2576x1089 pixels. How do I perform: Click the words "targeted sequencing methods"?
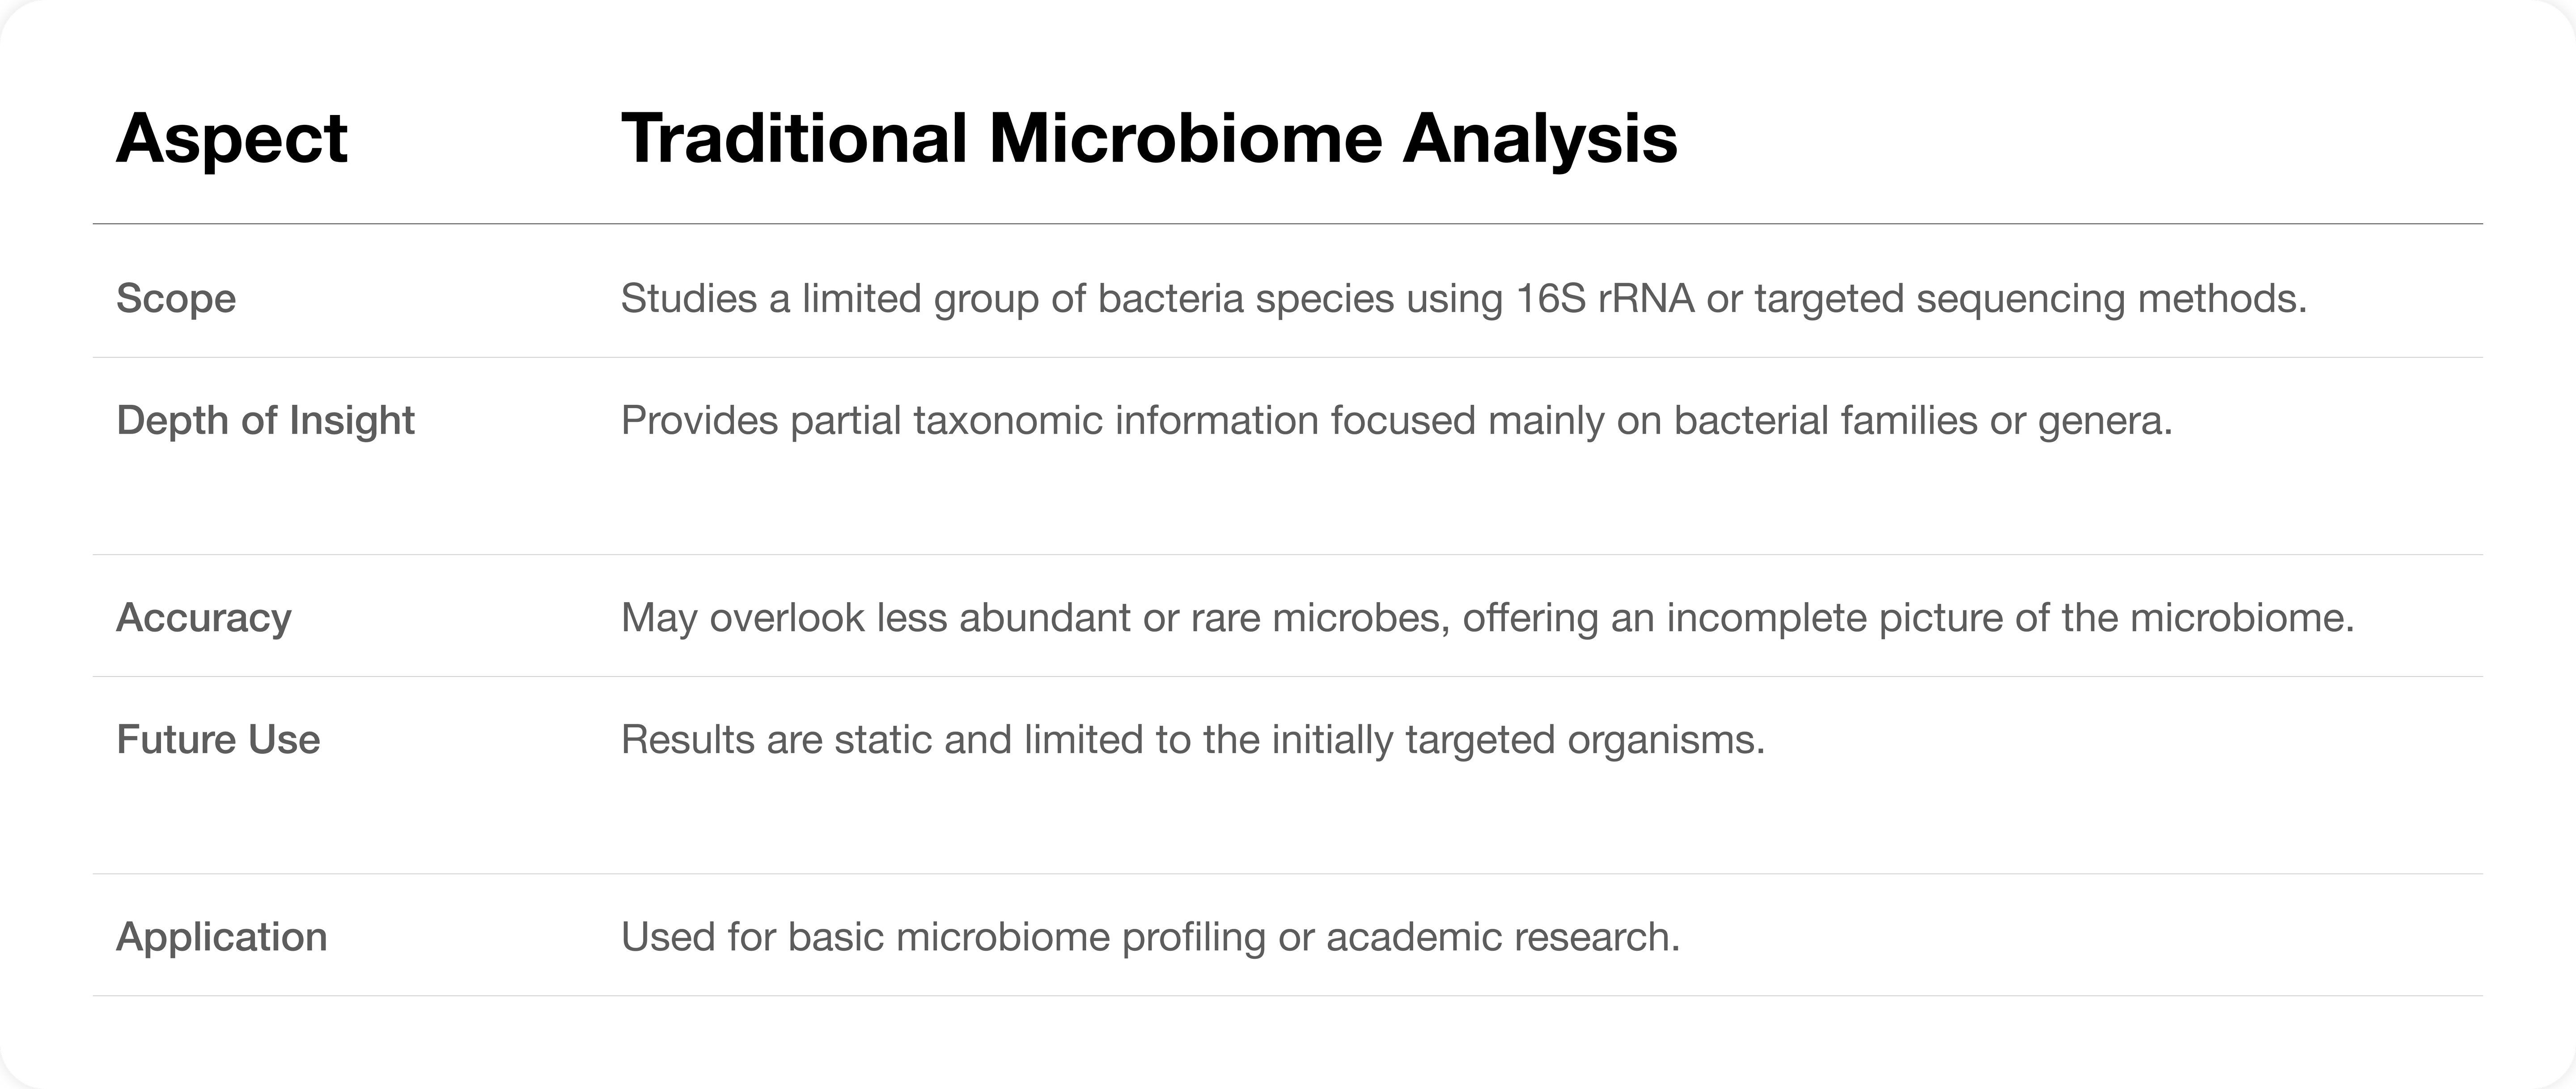pyautogui.click(x=2029, y=298)
